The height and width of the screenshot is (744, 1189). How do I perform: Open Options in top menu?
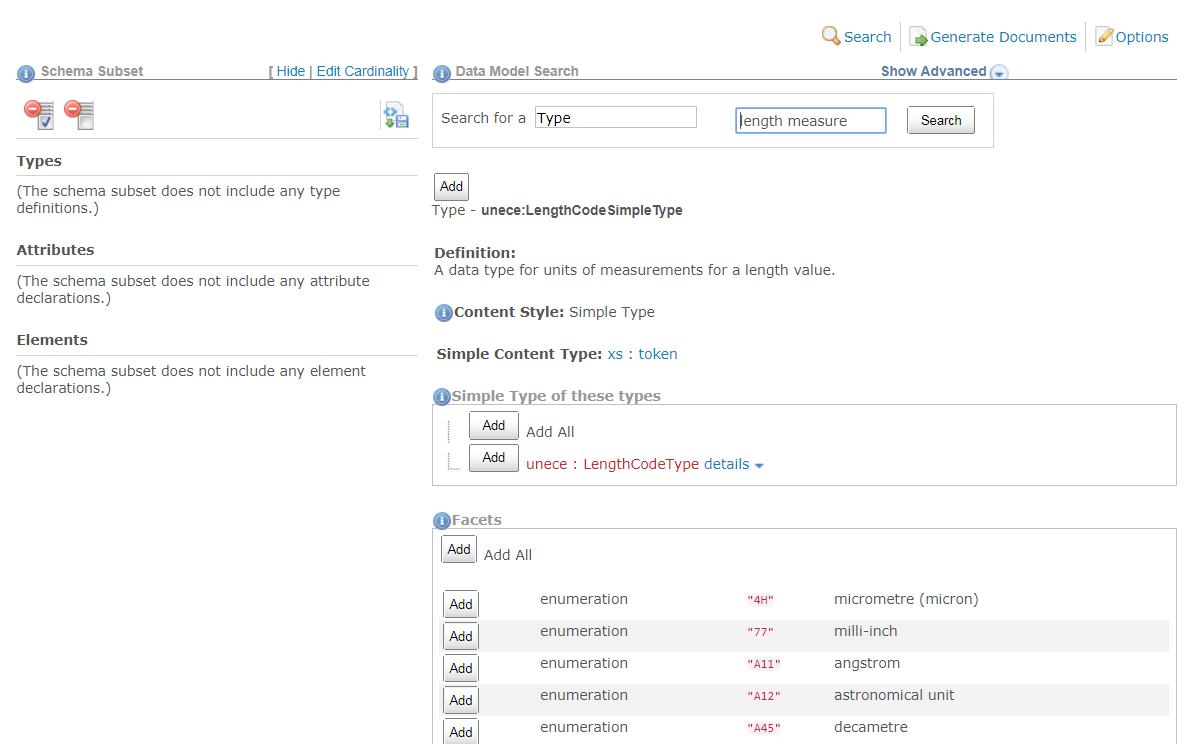click(1132, 37)
